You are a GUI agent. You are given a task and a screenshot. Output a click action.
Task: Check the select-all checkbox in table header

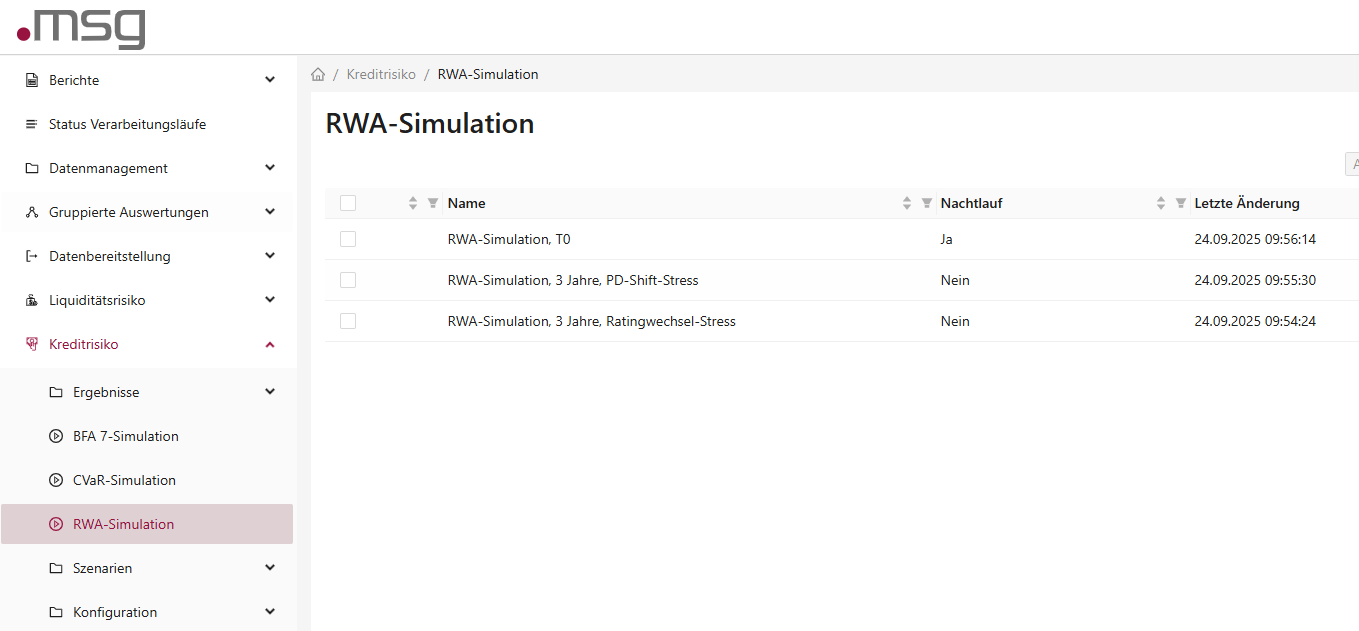(x=347, y=202)
